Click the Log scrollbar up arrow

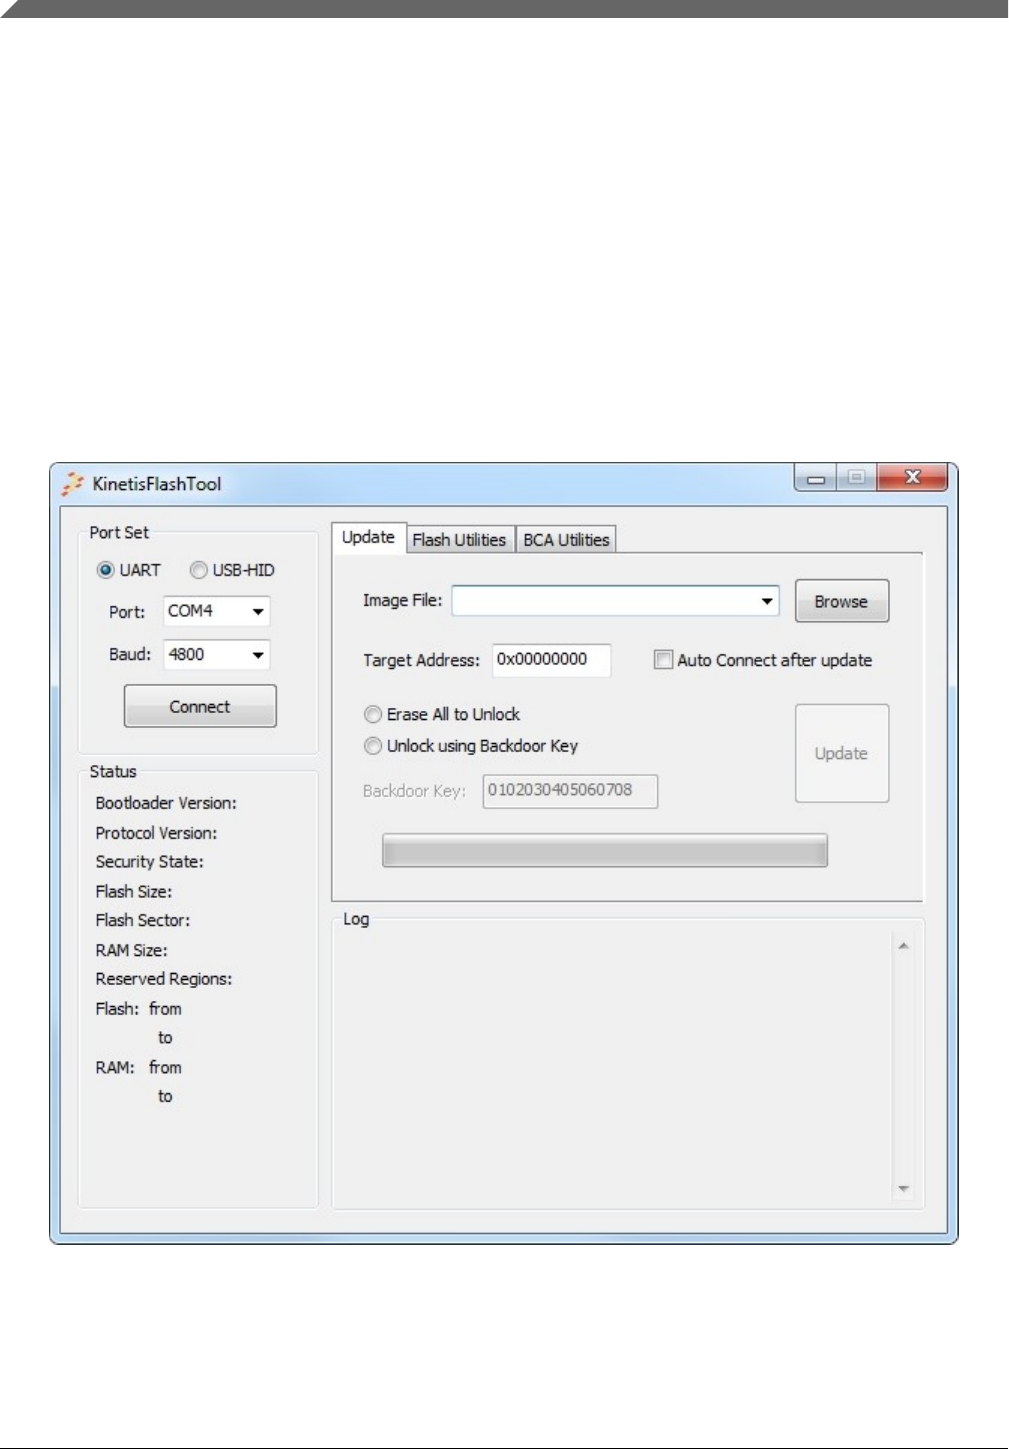tap(903, 946)
